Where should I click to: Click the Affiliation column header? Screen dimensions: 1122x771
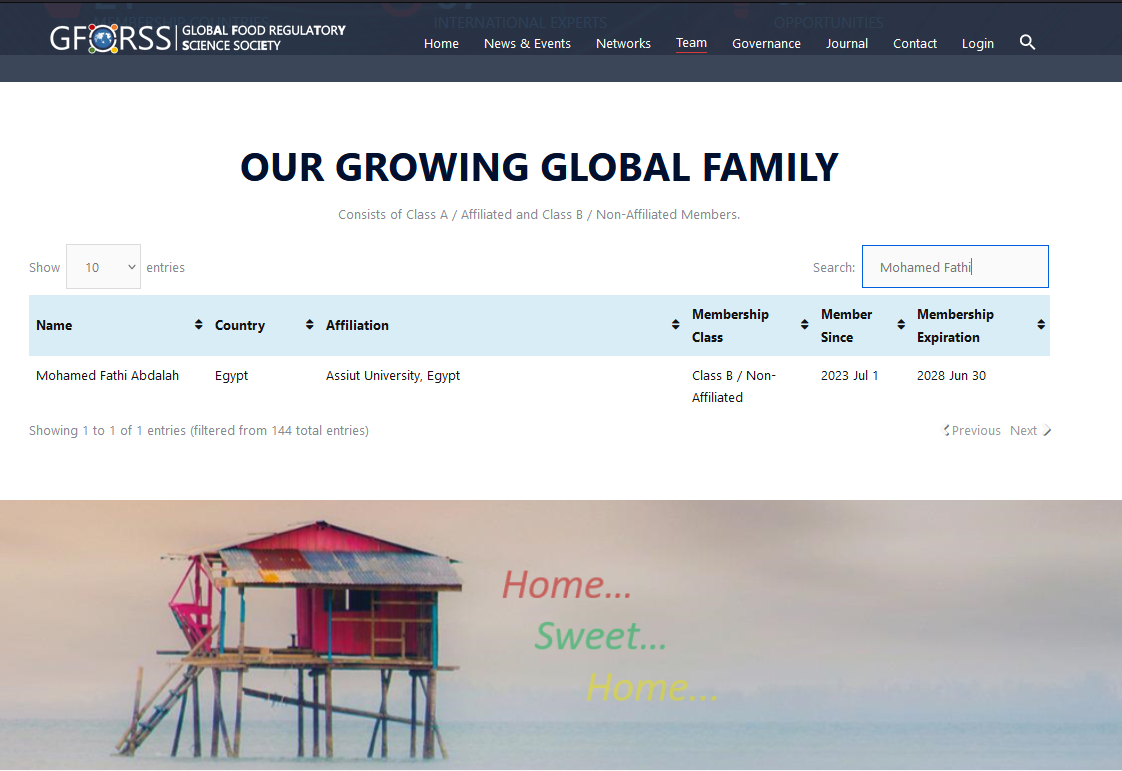pos(502,325)
